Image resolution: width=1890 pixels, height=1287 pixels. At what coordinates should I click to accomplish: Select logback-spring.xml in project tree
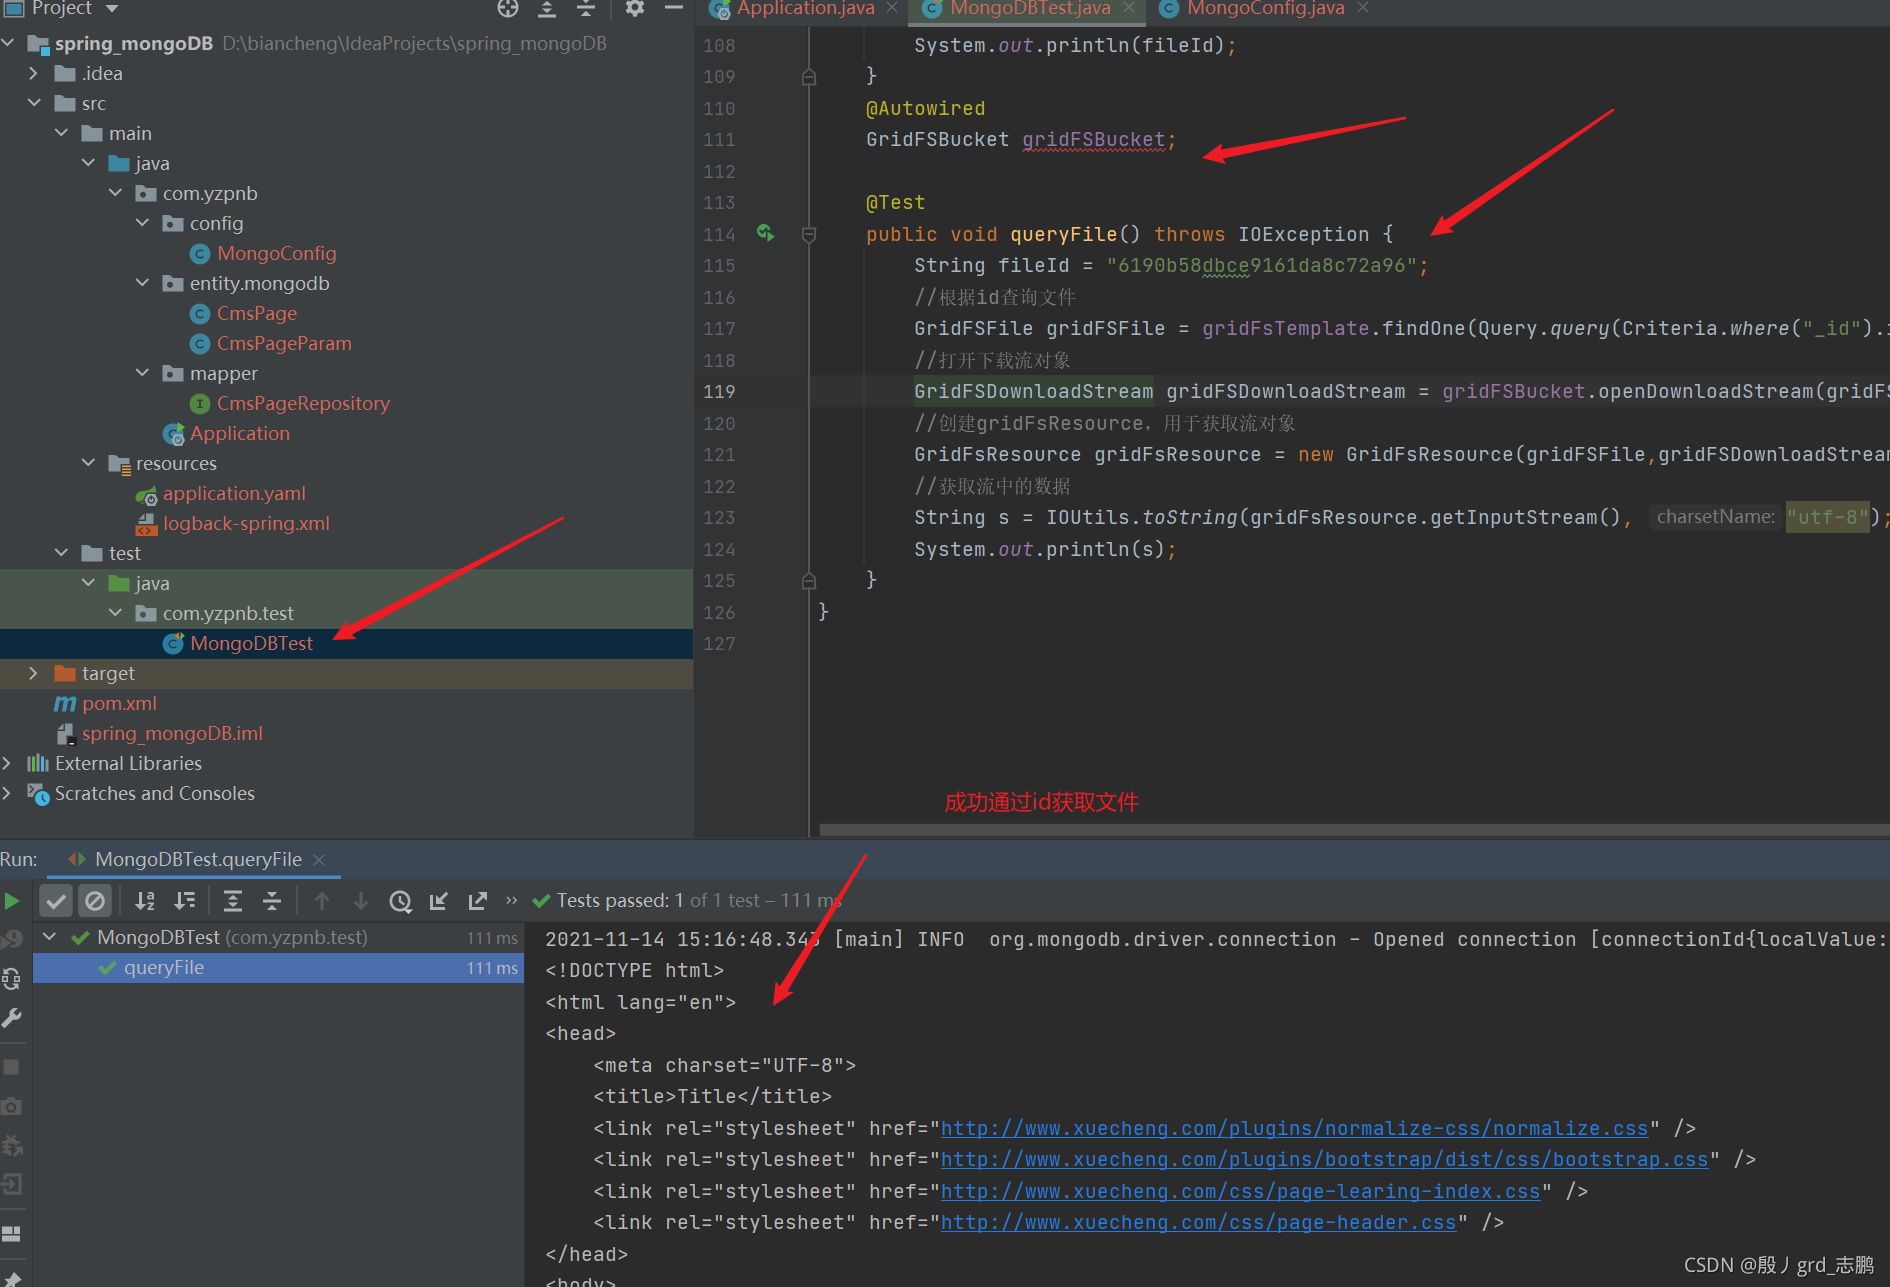click(x=246, y=523)
